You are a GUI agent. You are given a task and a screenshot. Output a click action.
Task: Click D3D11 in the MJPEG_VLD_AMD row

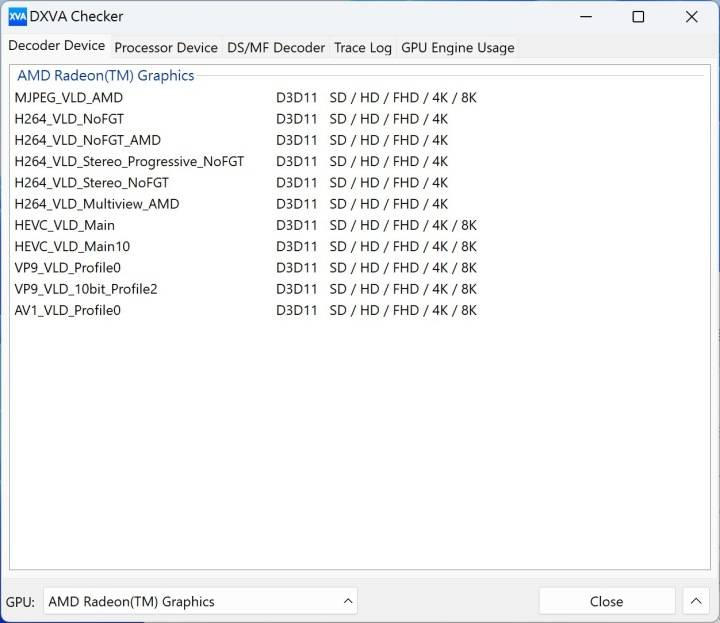296,97
